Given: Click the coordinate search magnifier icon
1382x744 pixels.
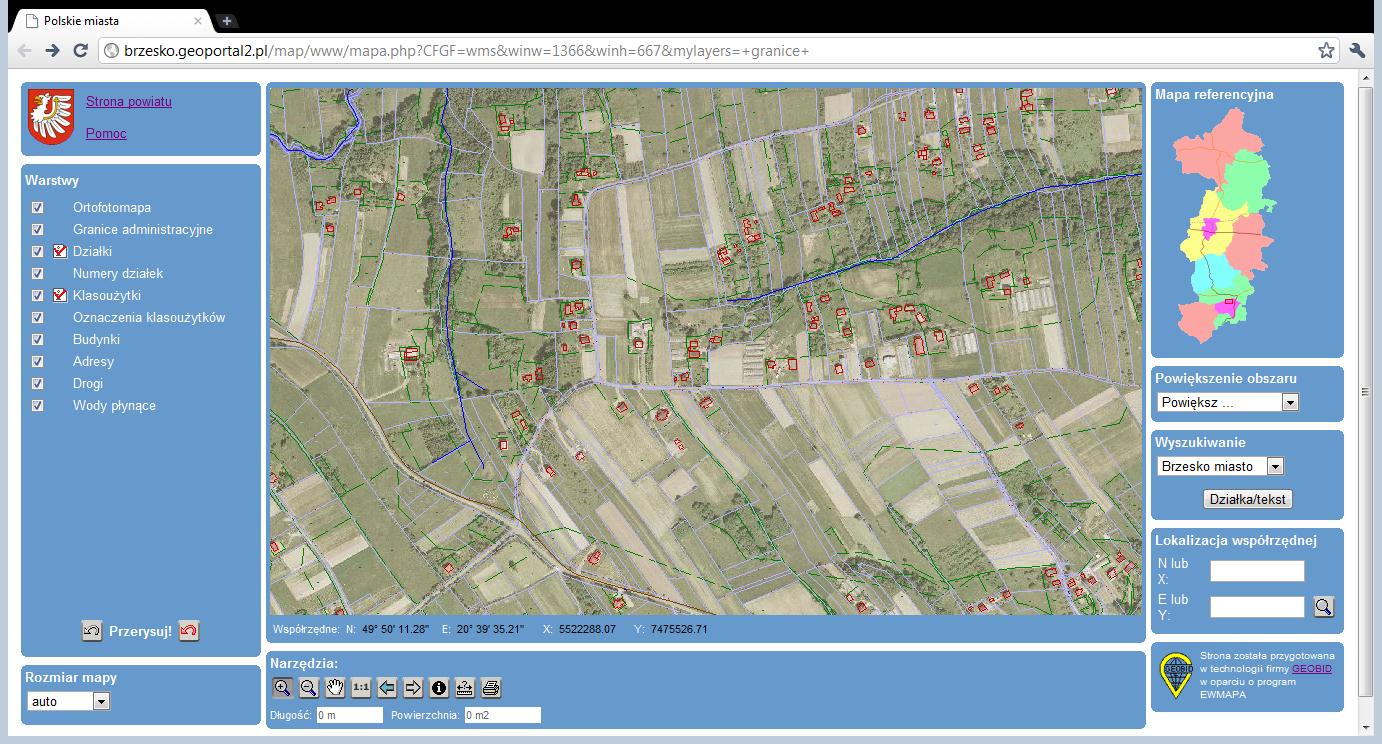Looking at the screenshot, I should 1323,606.
